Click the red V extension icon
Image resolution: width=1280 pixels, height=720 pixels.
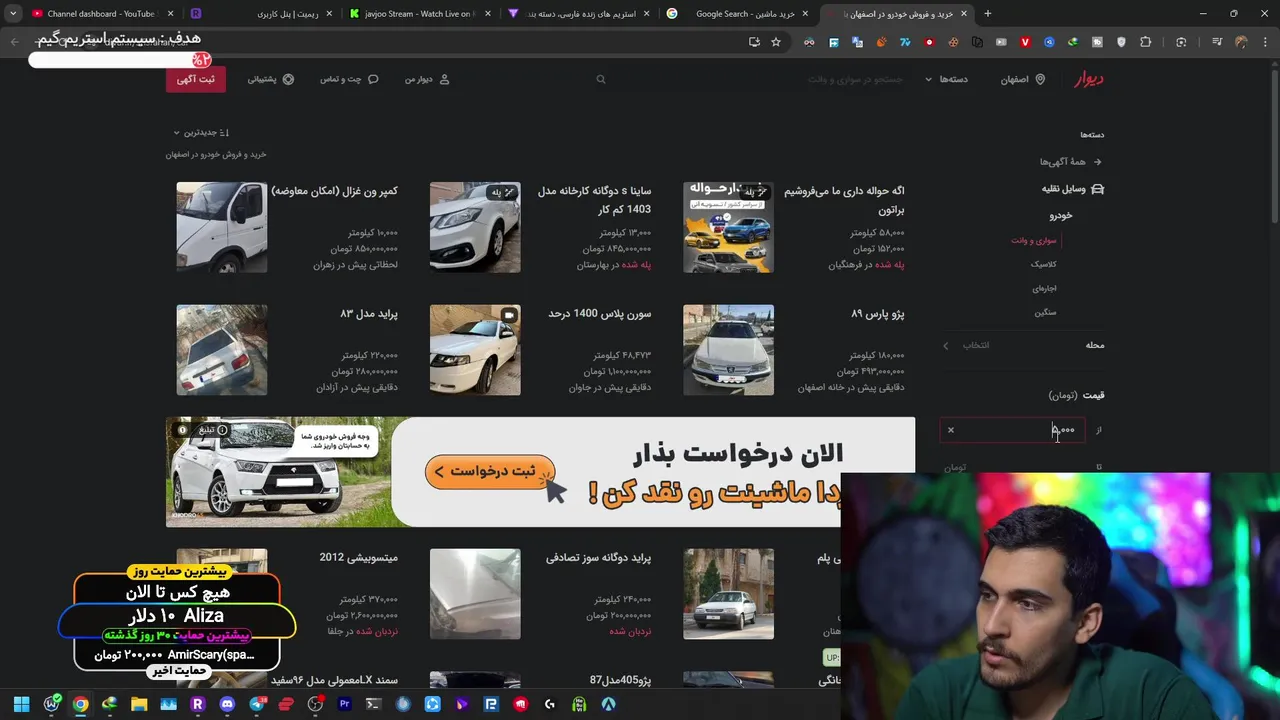(x=1025, y=42)
